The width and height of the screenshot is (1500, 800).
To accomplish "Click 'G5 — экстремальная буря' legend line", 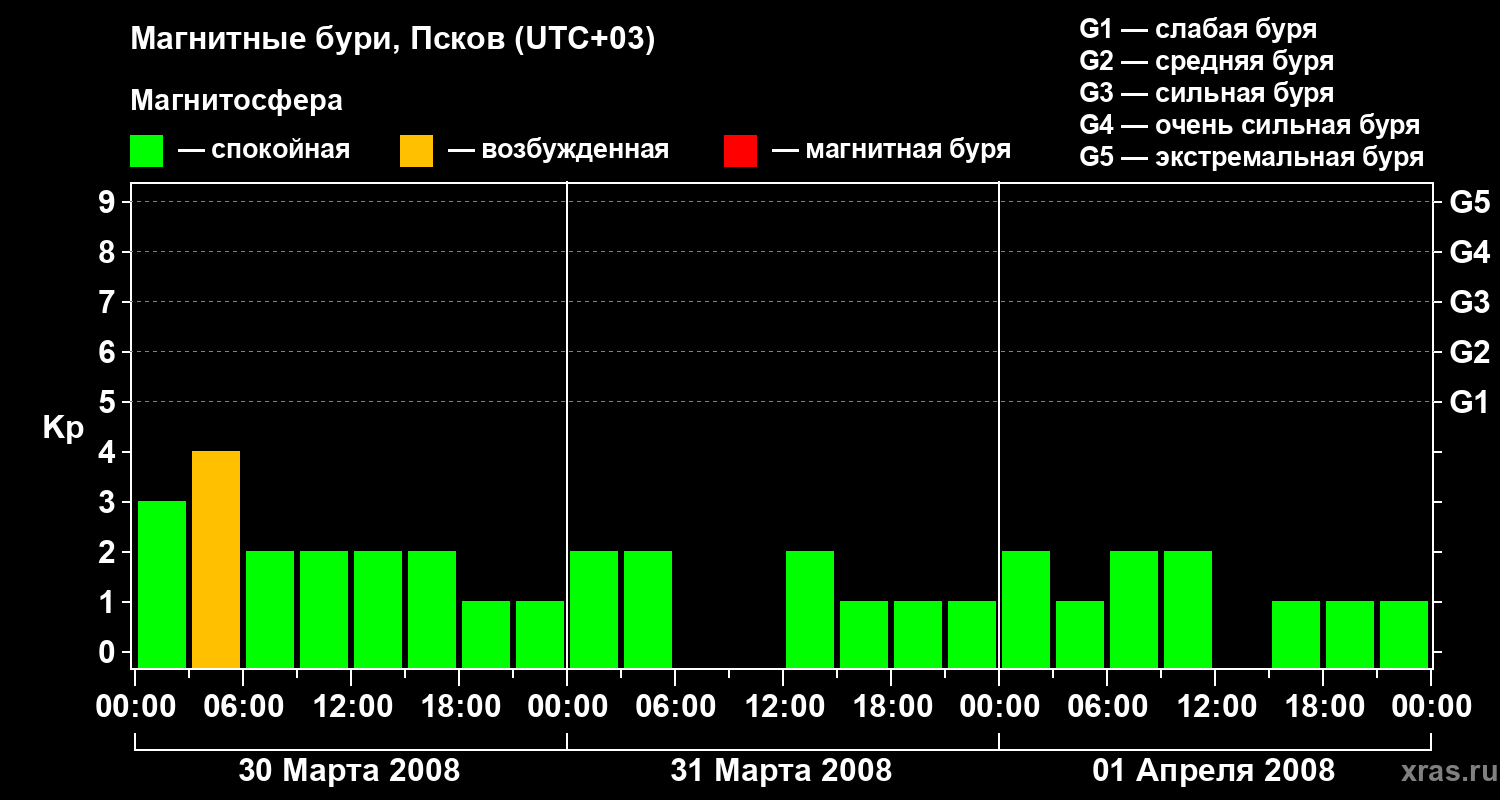I will 1252,157.
